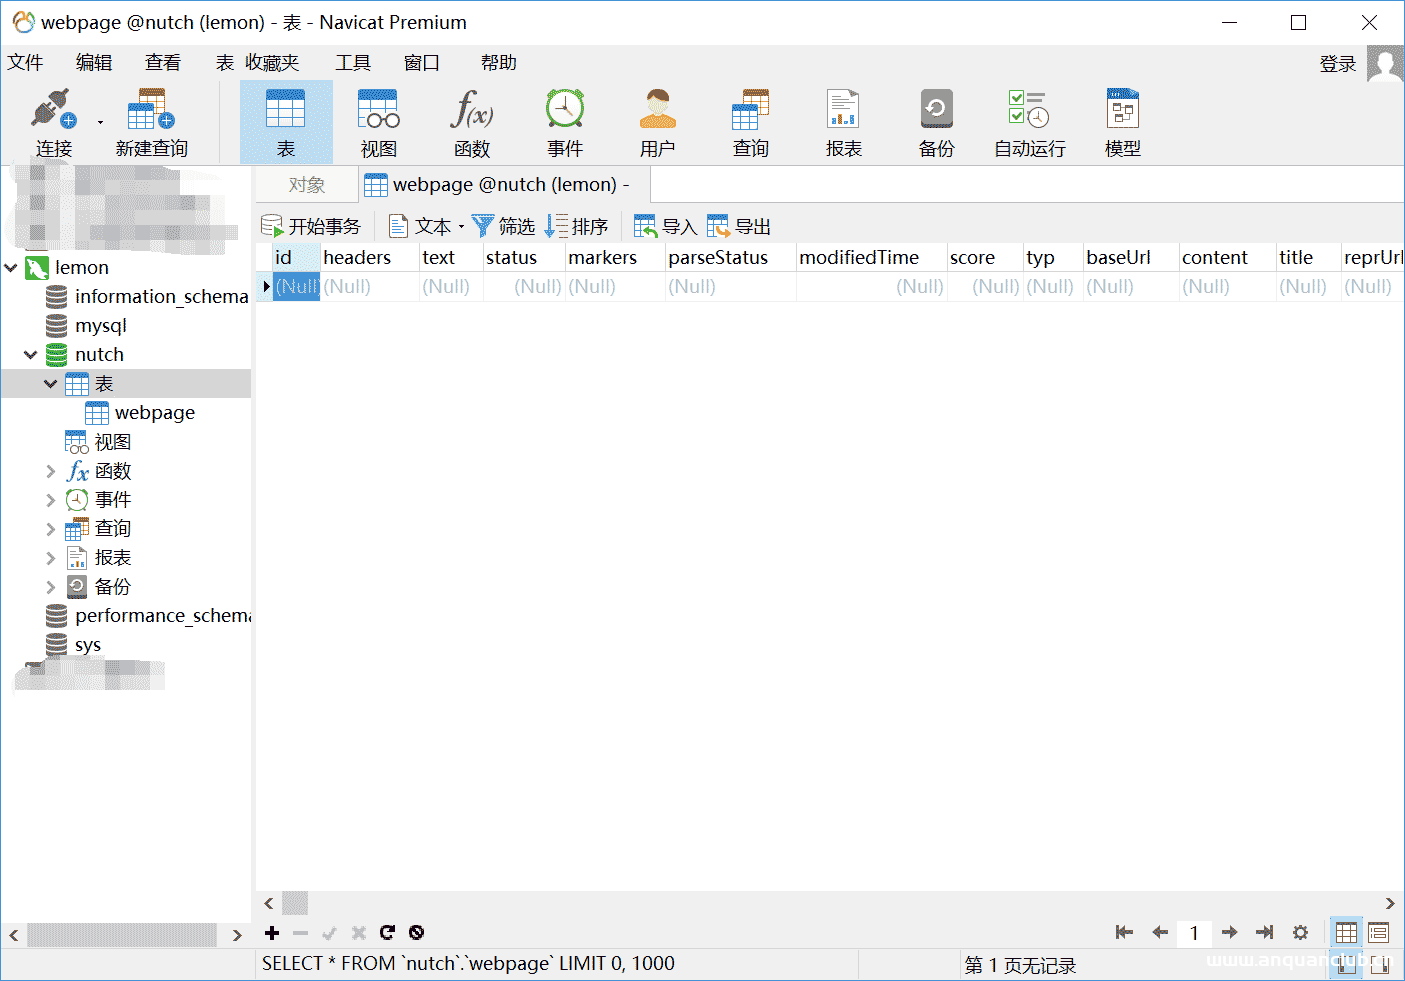Click the 筛选 (Filter) button
Image resolution: width=1405 pixels, height=981 pixels.
[504, 227]
